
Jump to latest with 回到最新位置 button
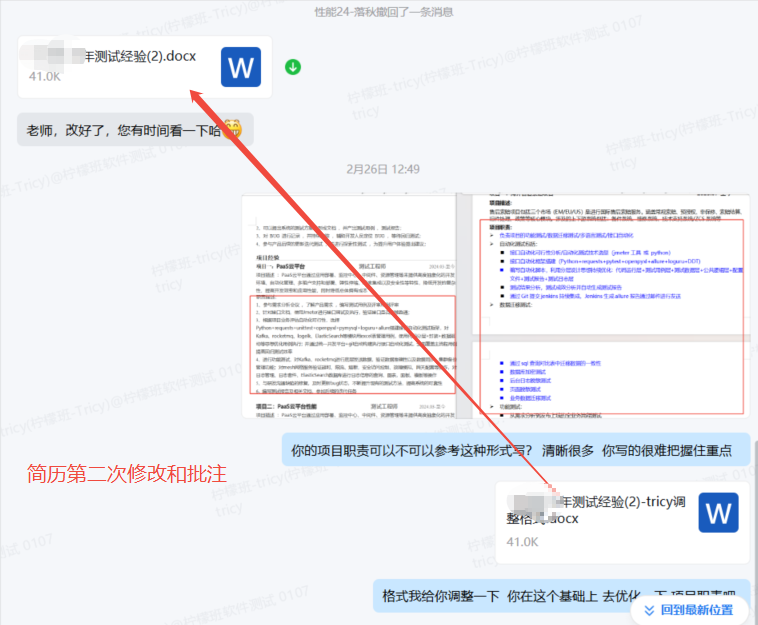pyautogui.click(x=689, y=609)
